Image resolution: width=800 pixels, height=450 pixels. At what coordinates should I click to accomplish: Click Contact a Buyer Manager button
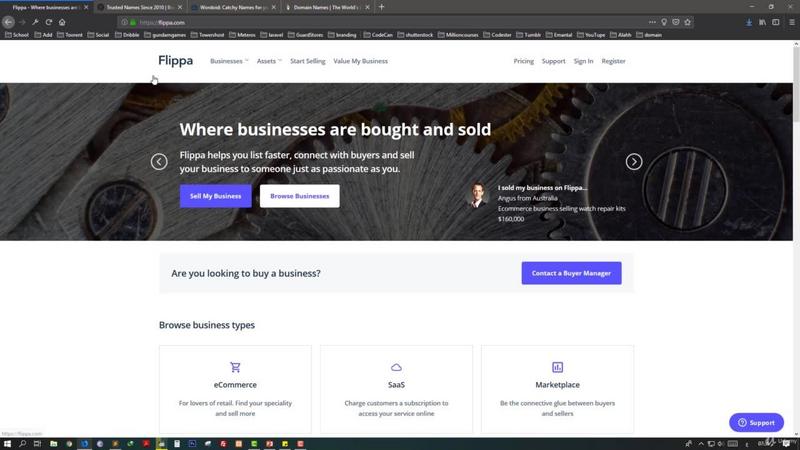(571, 273)
